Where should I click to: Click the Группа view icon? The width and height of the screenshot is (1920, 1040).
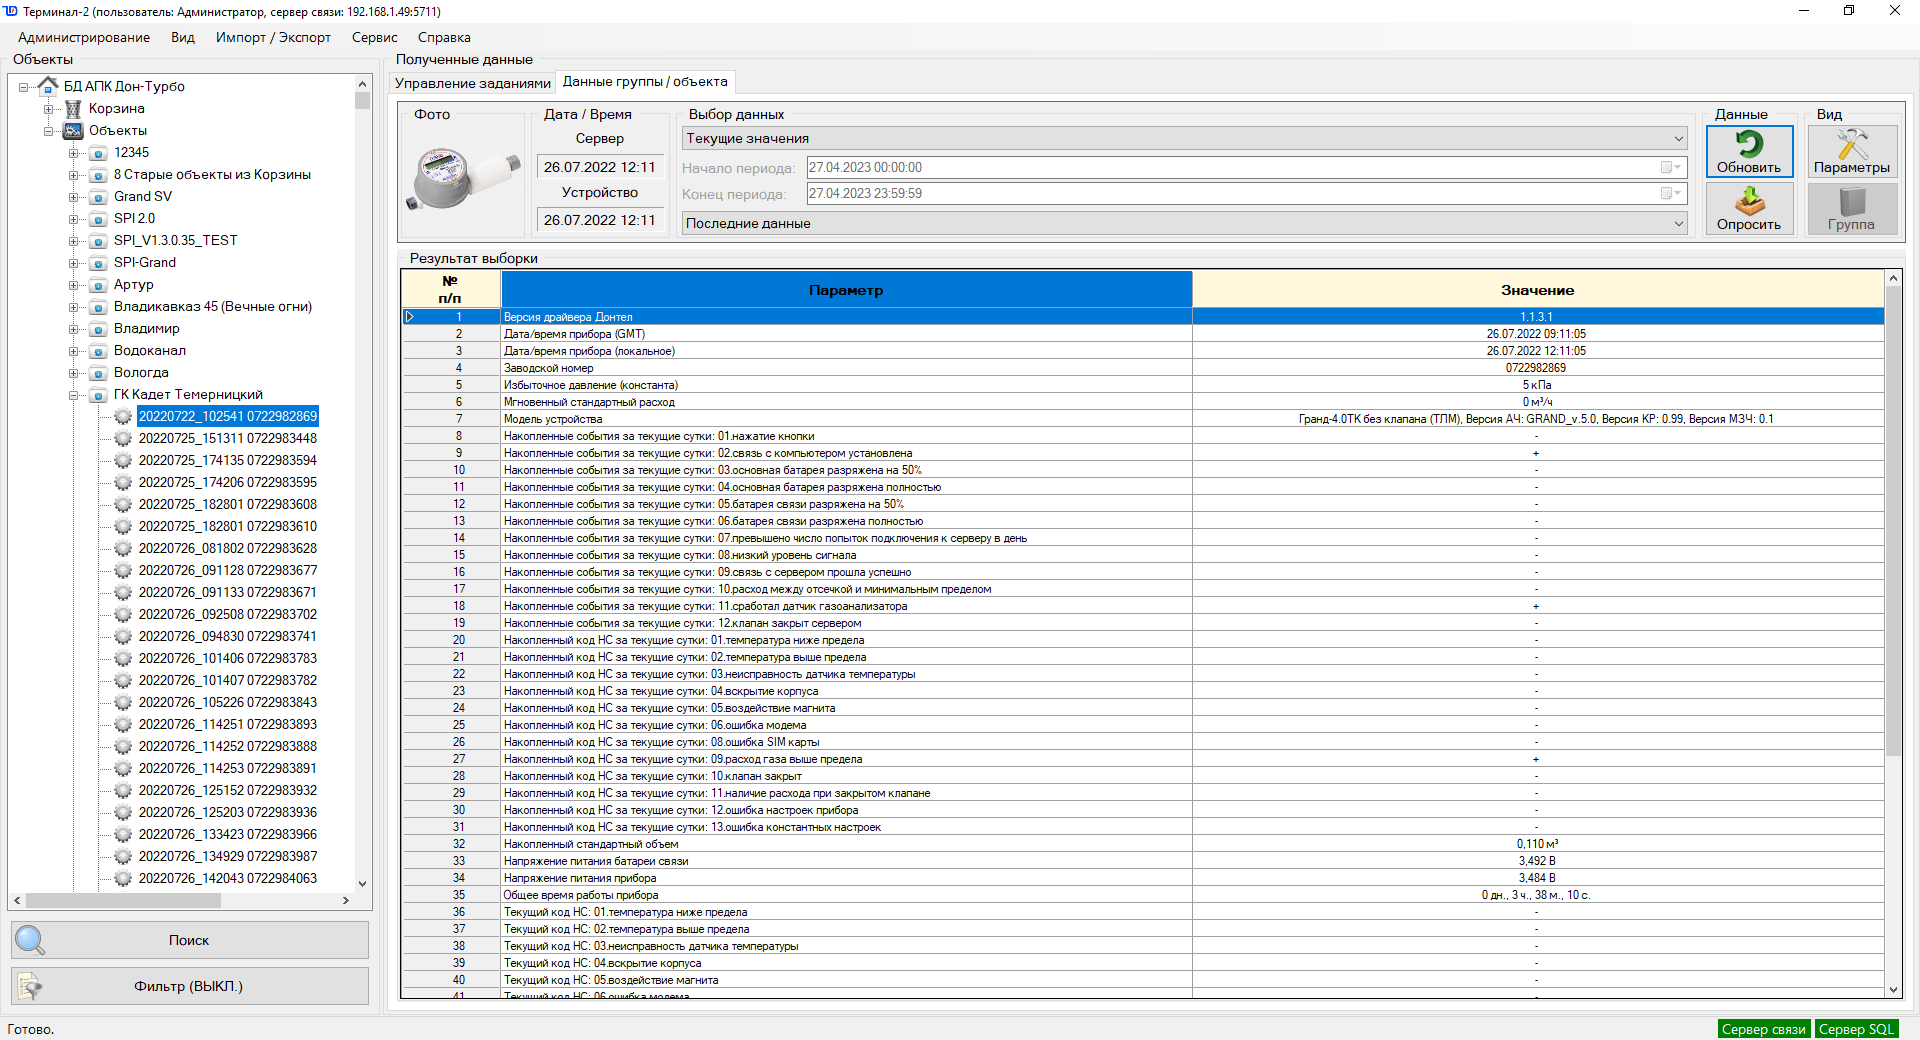(1851, 209)
